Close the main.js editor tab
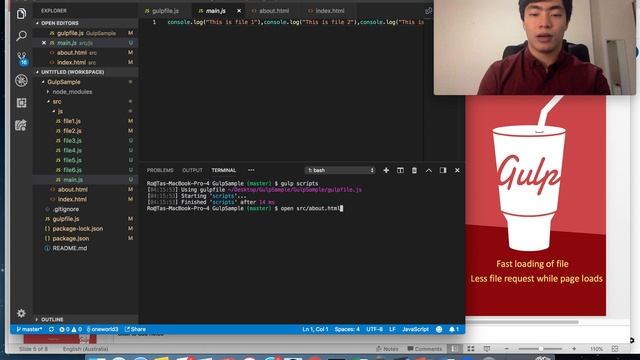This screenshot has height=360, width=640. coord(239,11)
